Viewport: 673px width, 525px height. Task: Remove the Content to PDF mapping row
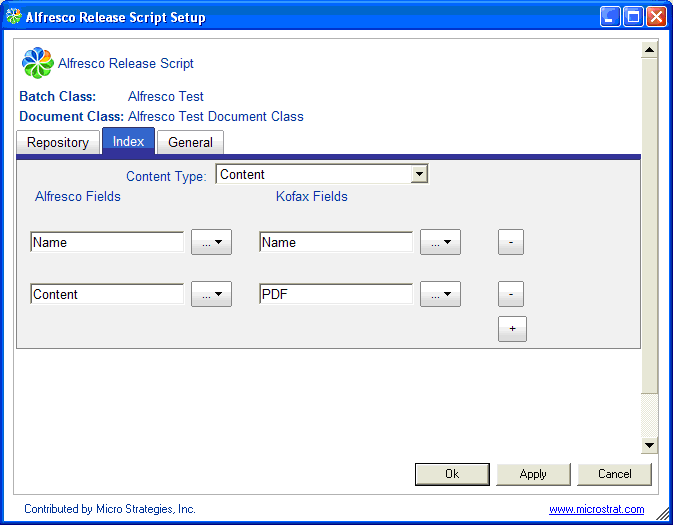(x=511, y=294)
